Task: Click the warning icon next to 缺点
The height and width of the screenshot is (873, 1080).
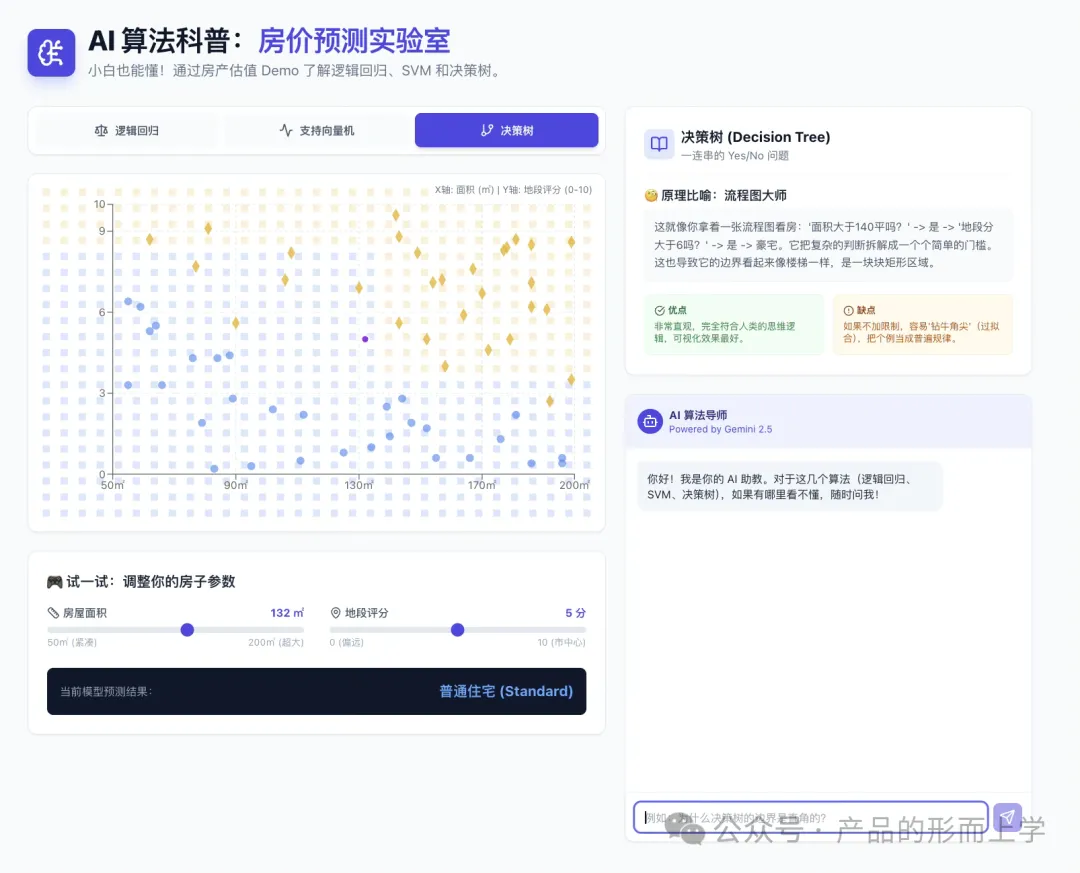Action: click(848, 311)
